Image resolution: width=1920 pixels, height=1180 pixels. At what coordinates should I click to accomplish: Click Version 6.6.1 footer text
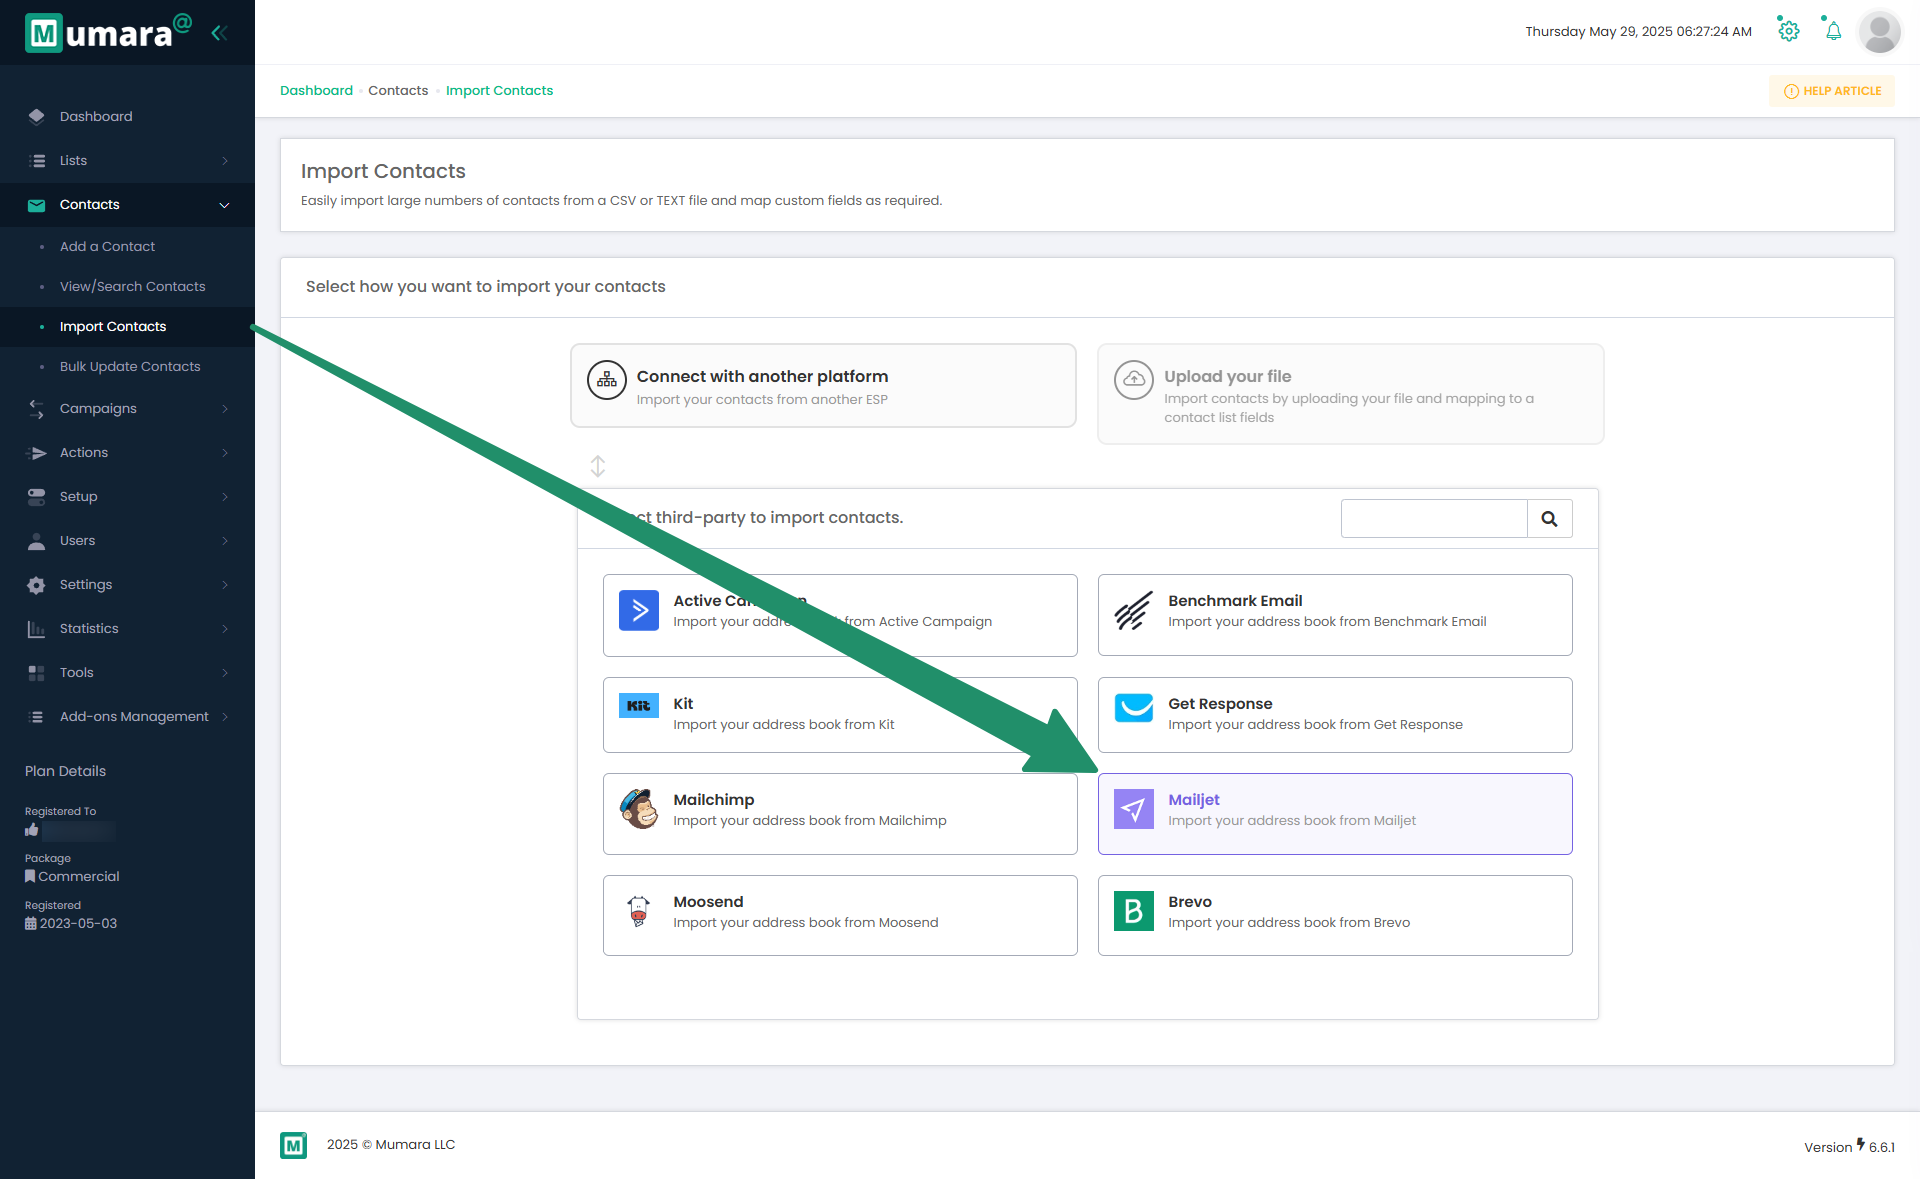(x=1850, y=1146)
